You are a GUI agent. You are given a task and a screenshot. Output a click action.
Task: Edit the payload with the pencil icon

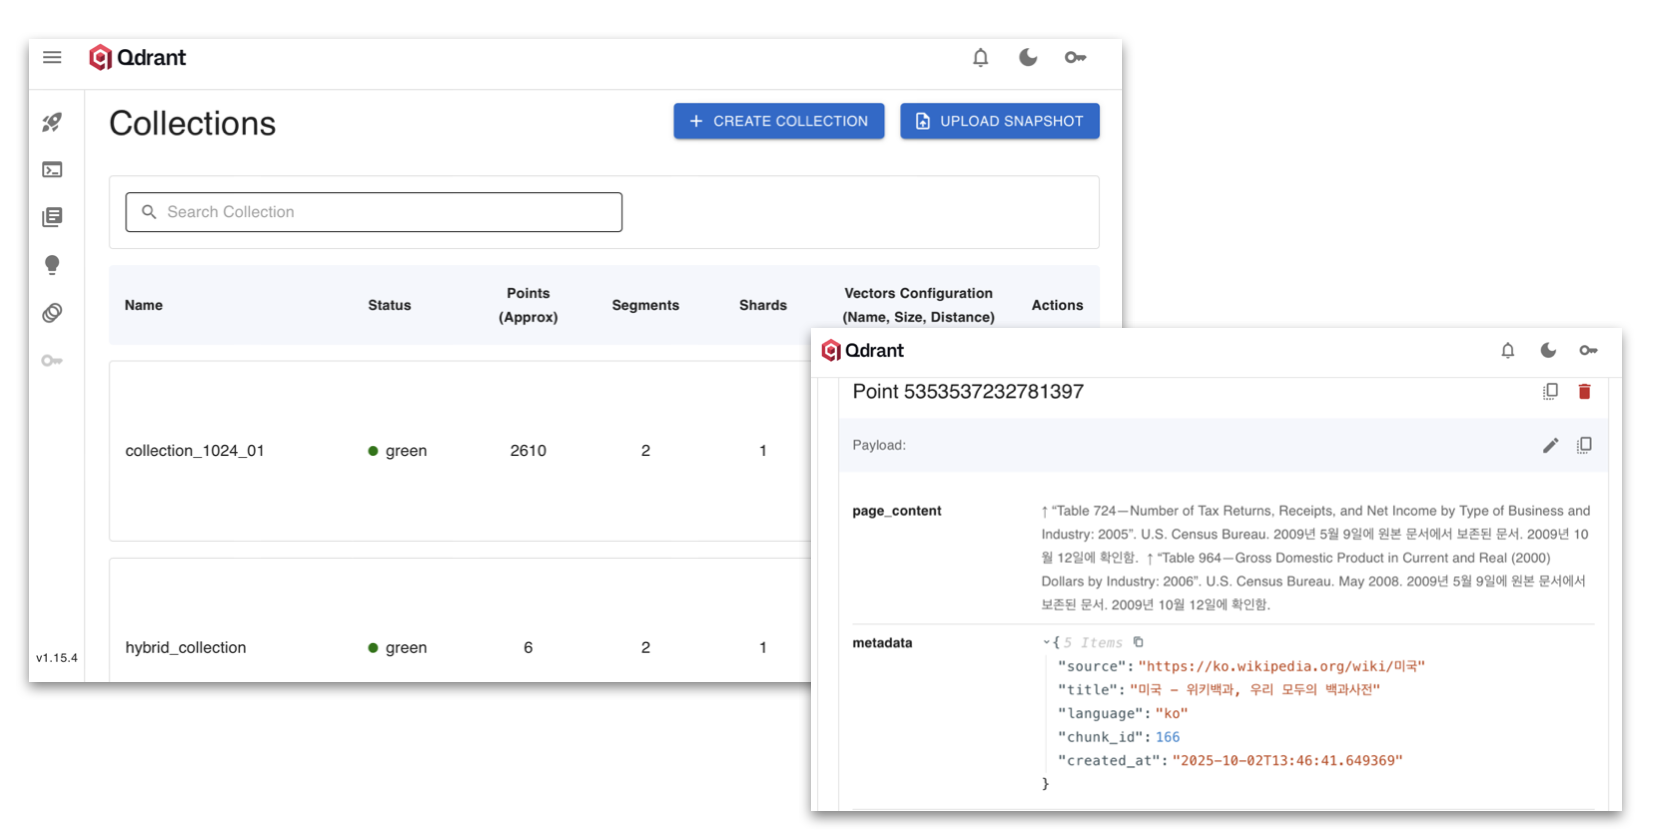coord(1550,446)
